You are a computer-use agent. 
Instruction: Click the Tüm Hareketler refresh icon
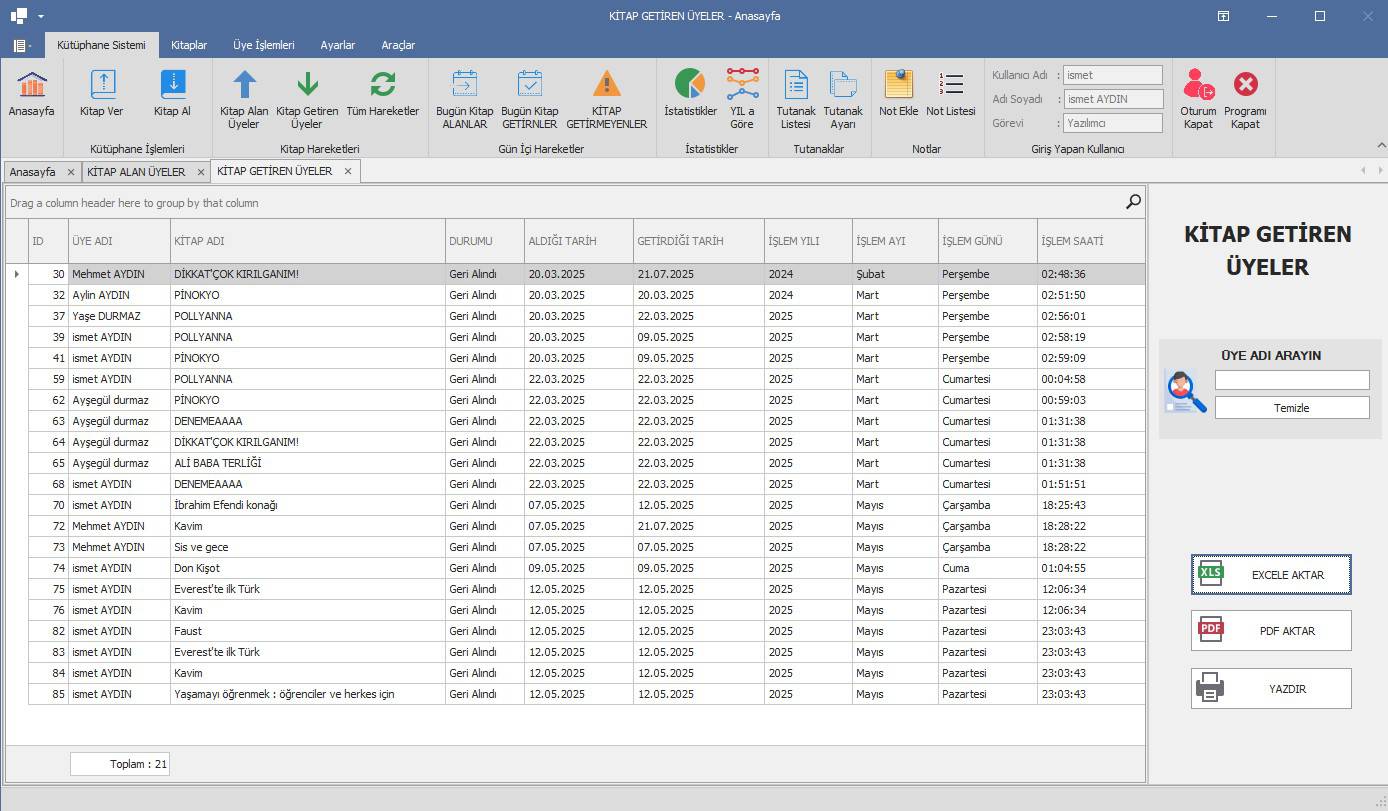point(382,85)
